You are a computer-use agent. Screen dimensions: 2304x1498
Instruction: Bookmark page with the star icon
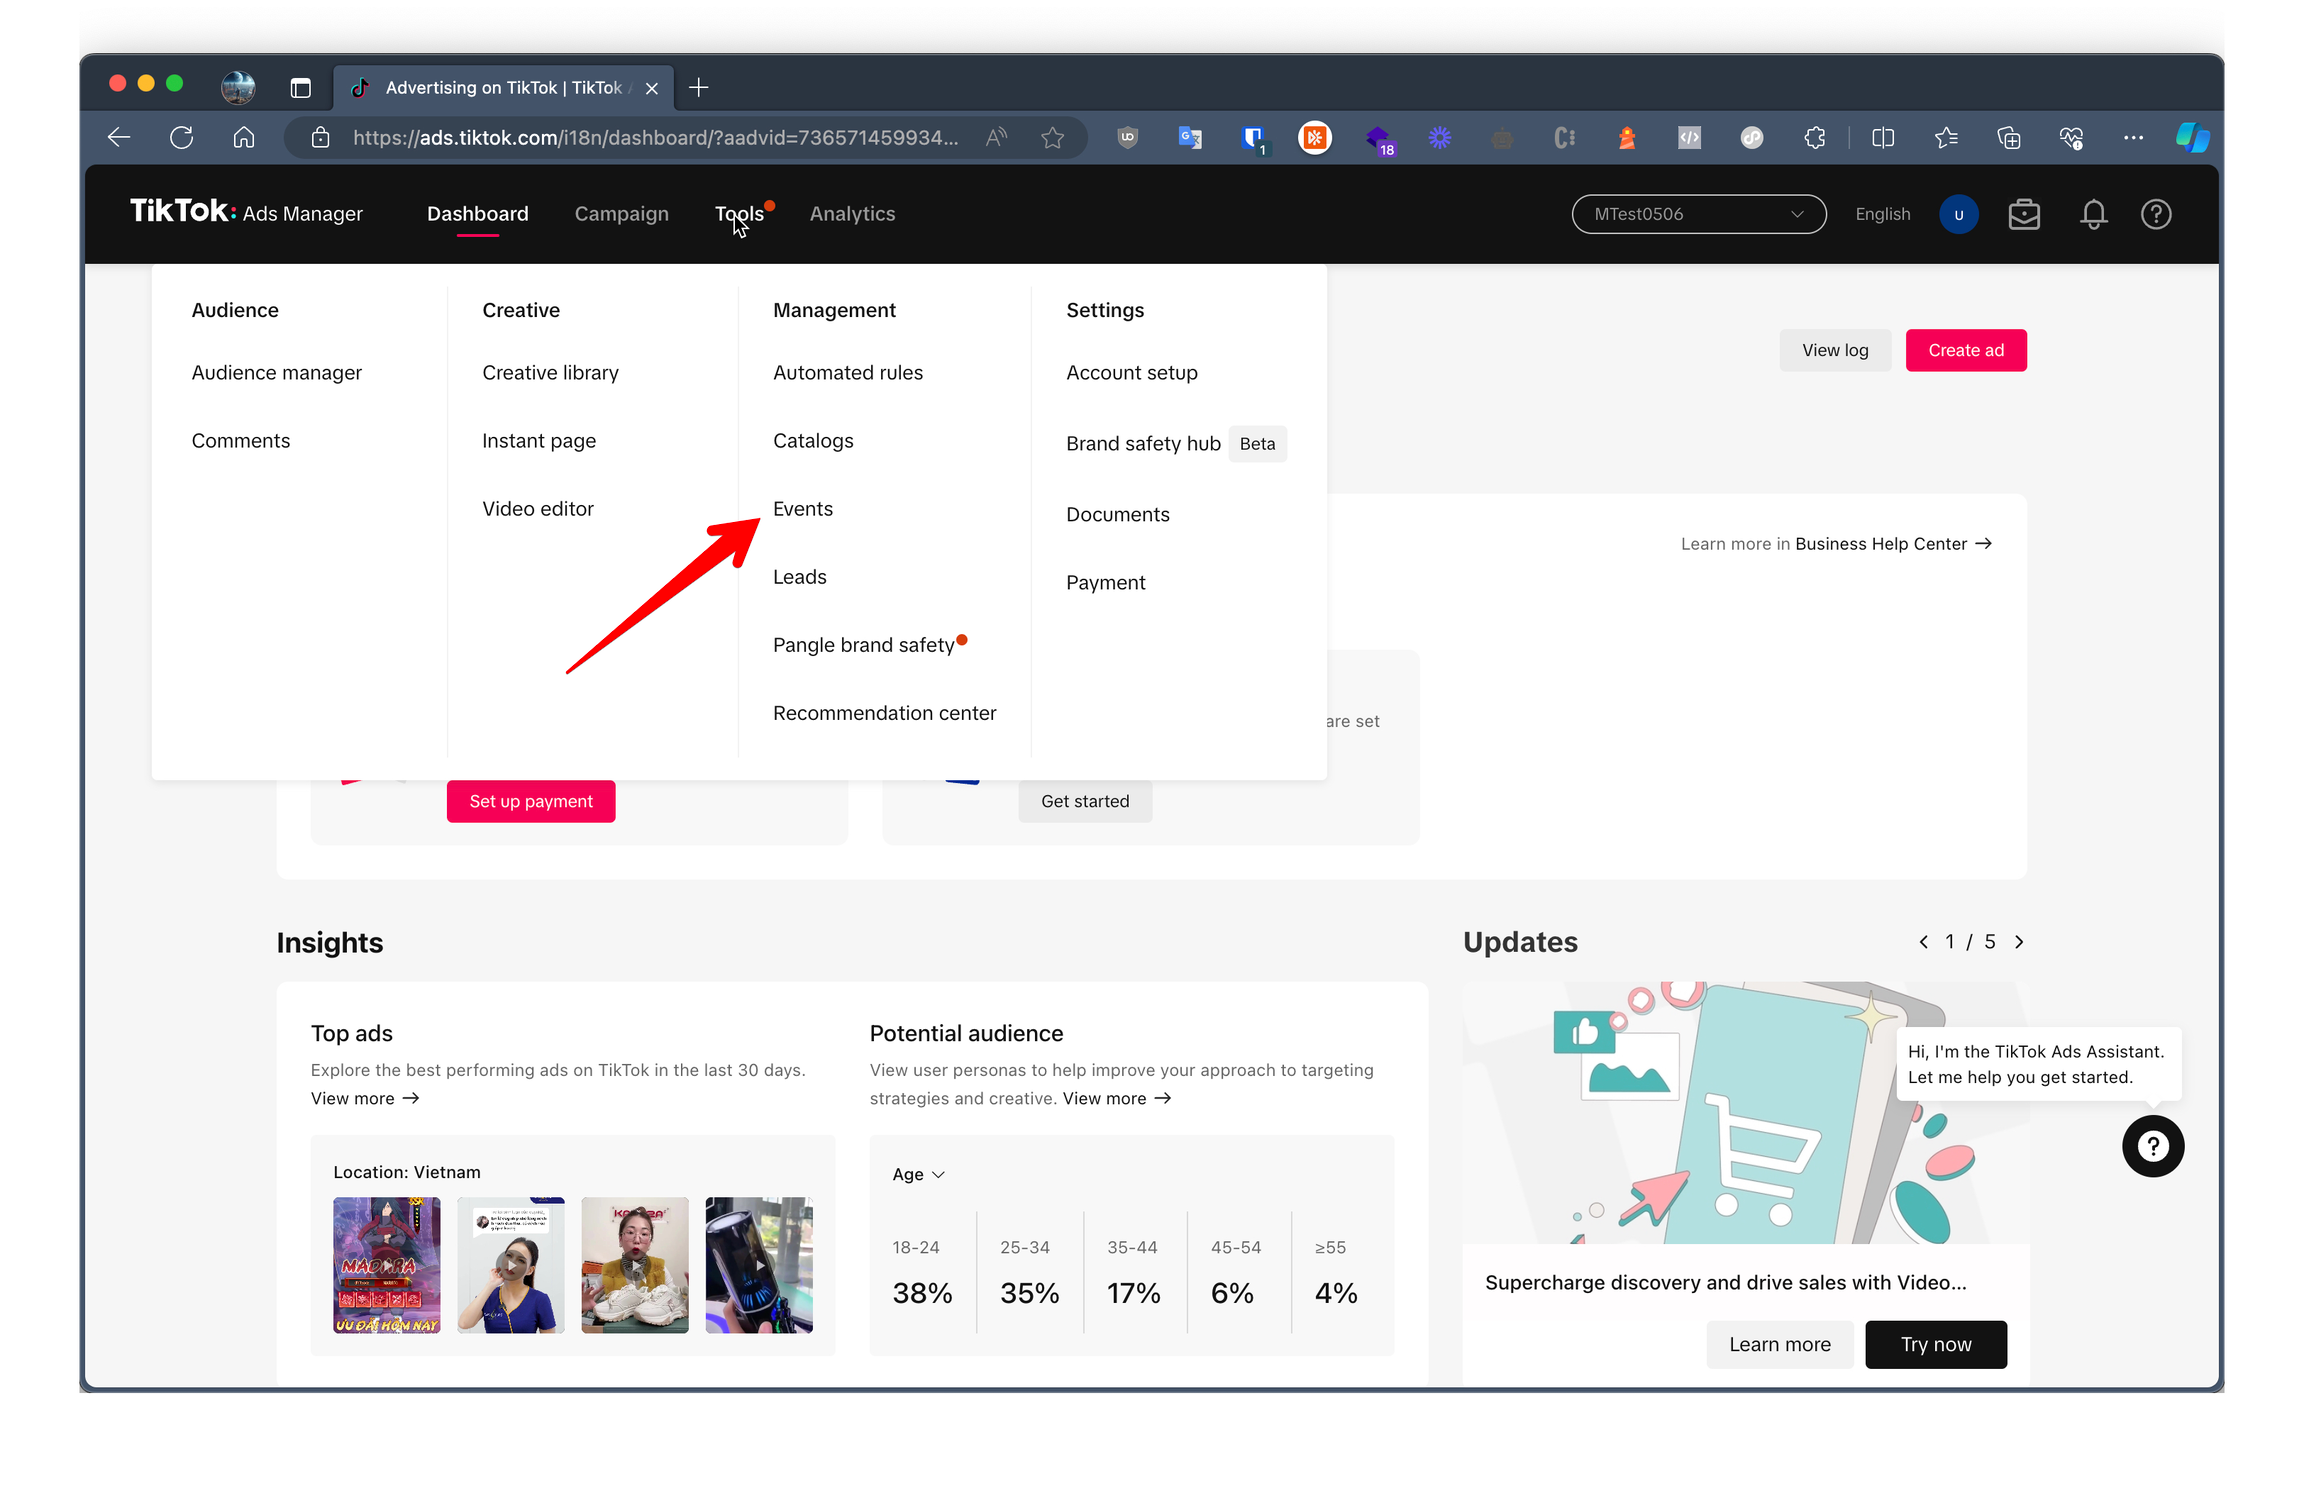(1052, 138)
